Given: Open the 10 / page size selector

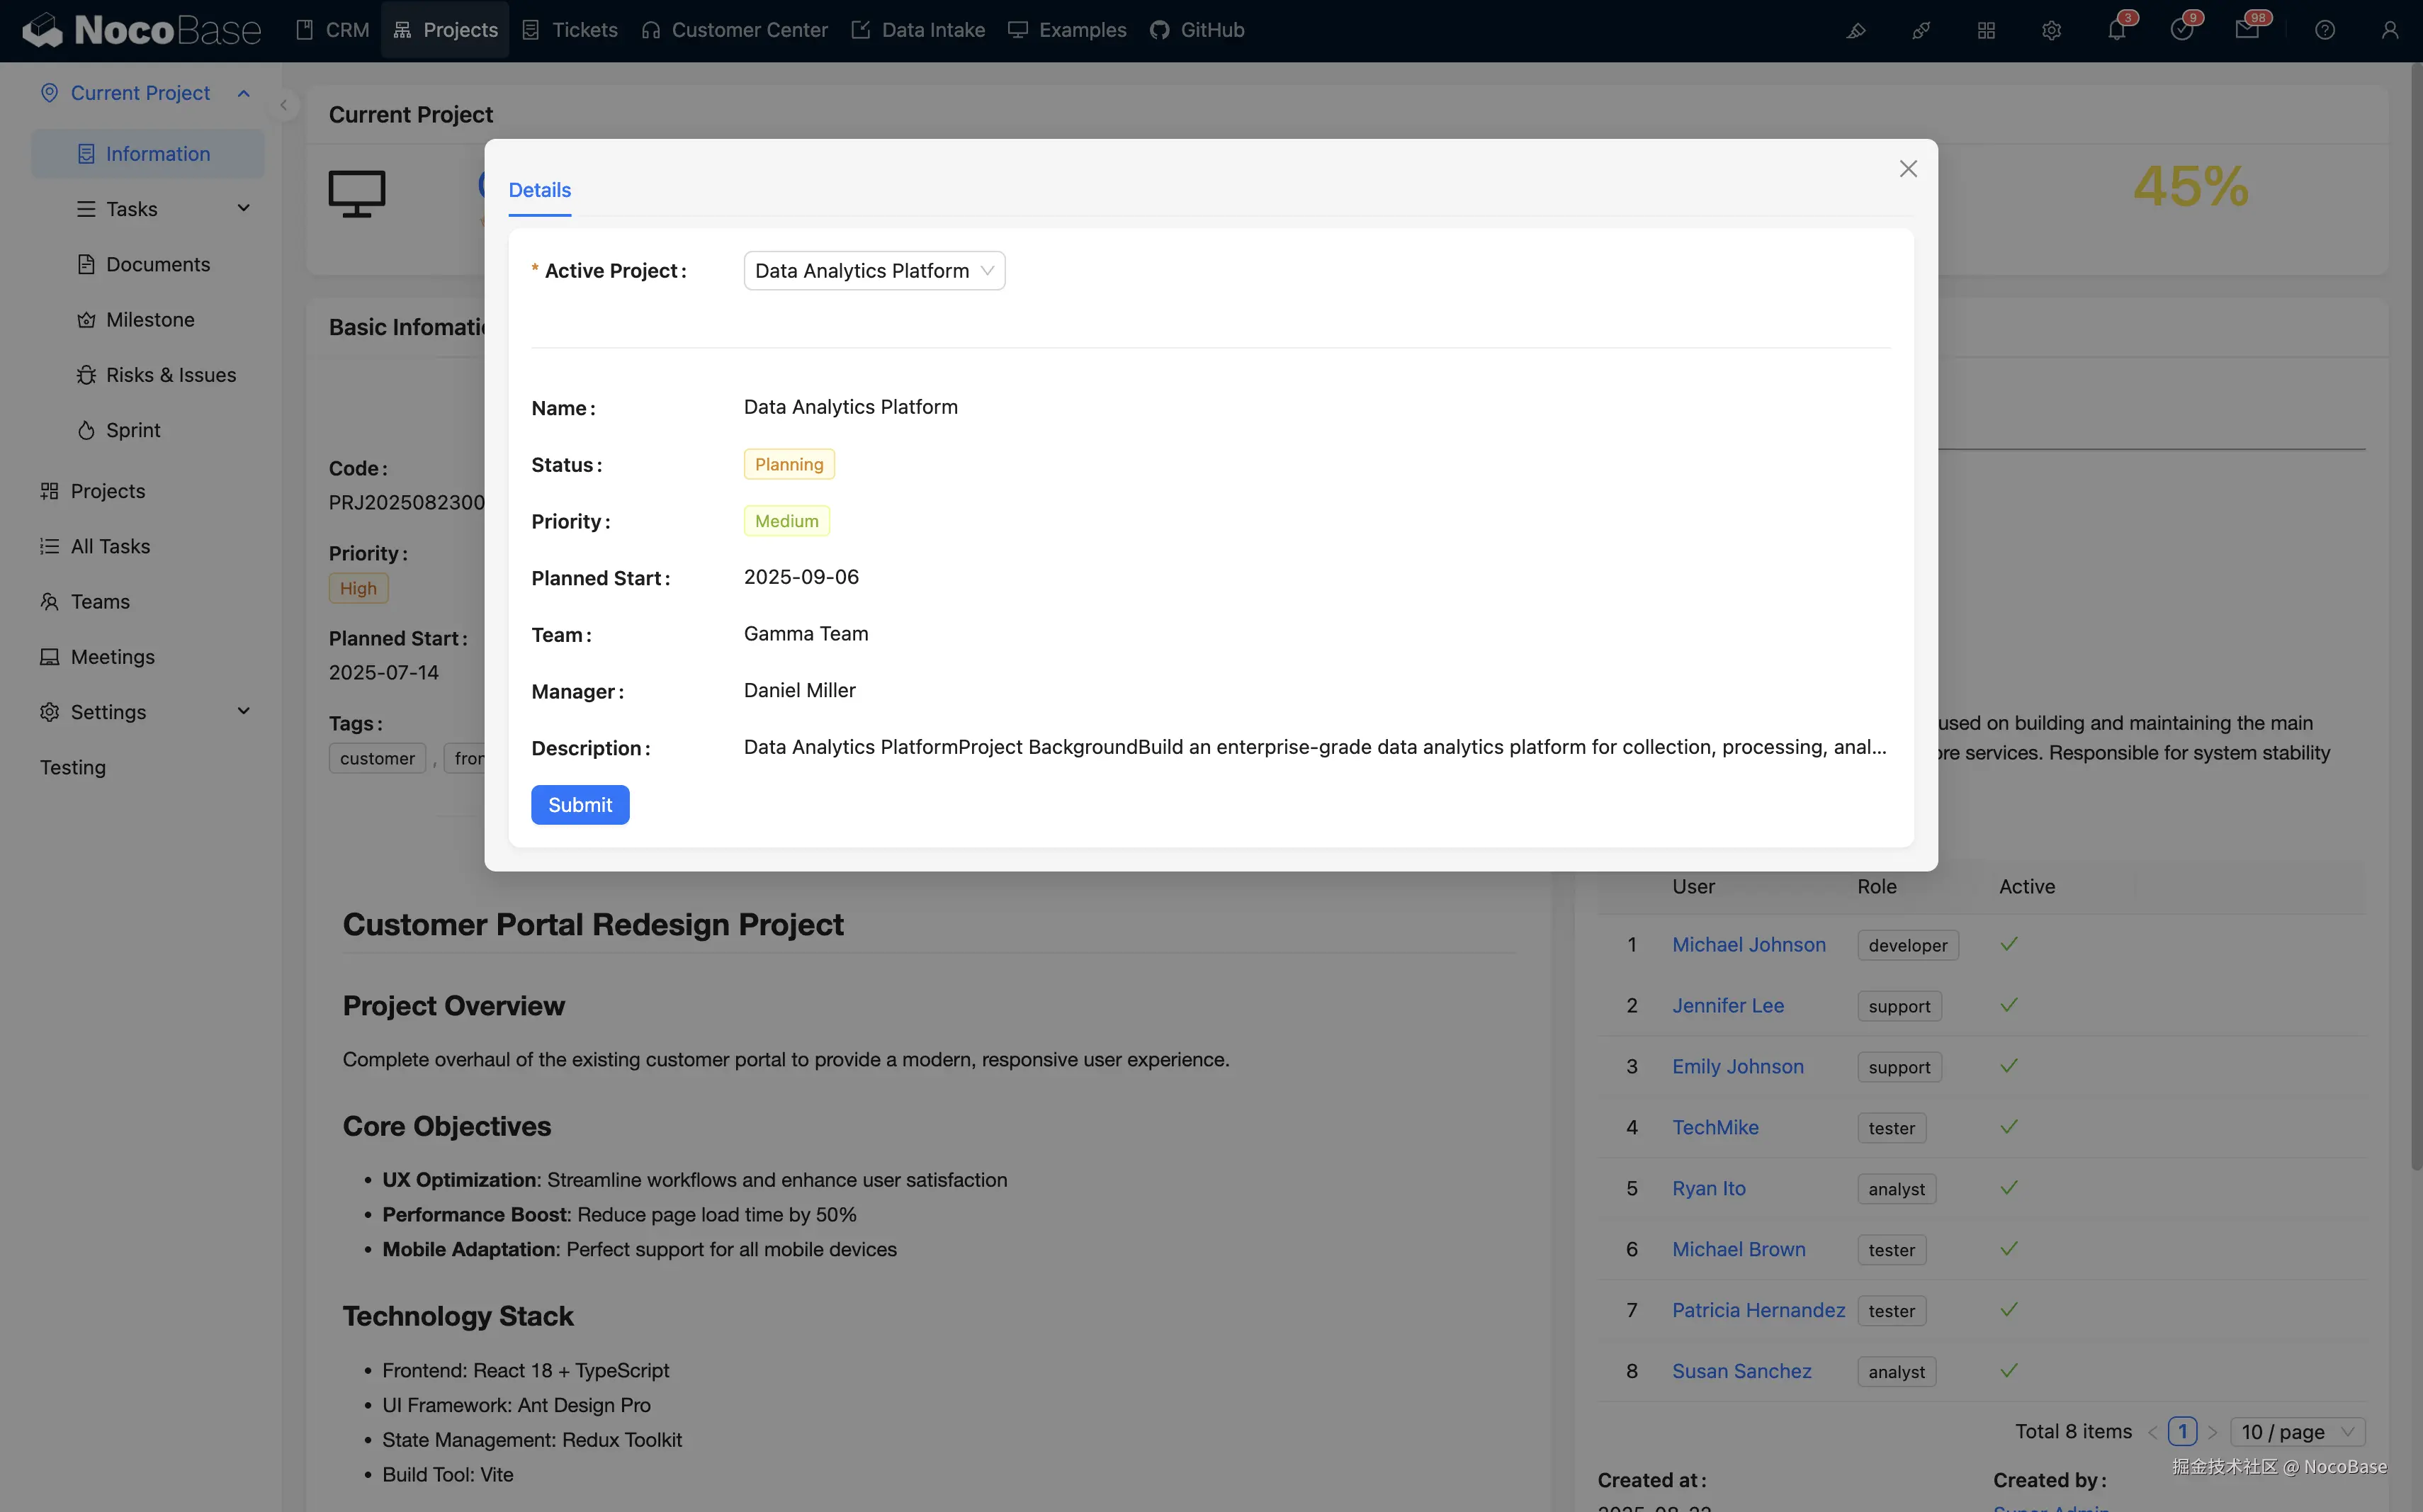Looking at the screenshot, I should [x=2298, y=1431].
